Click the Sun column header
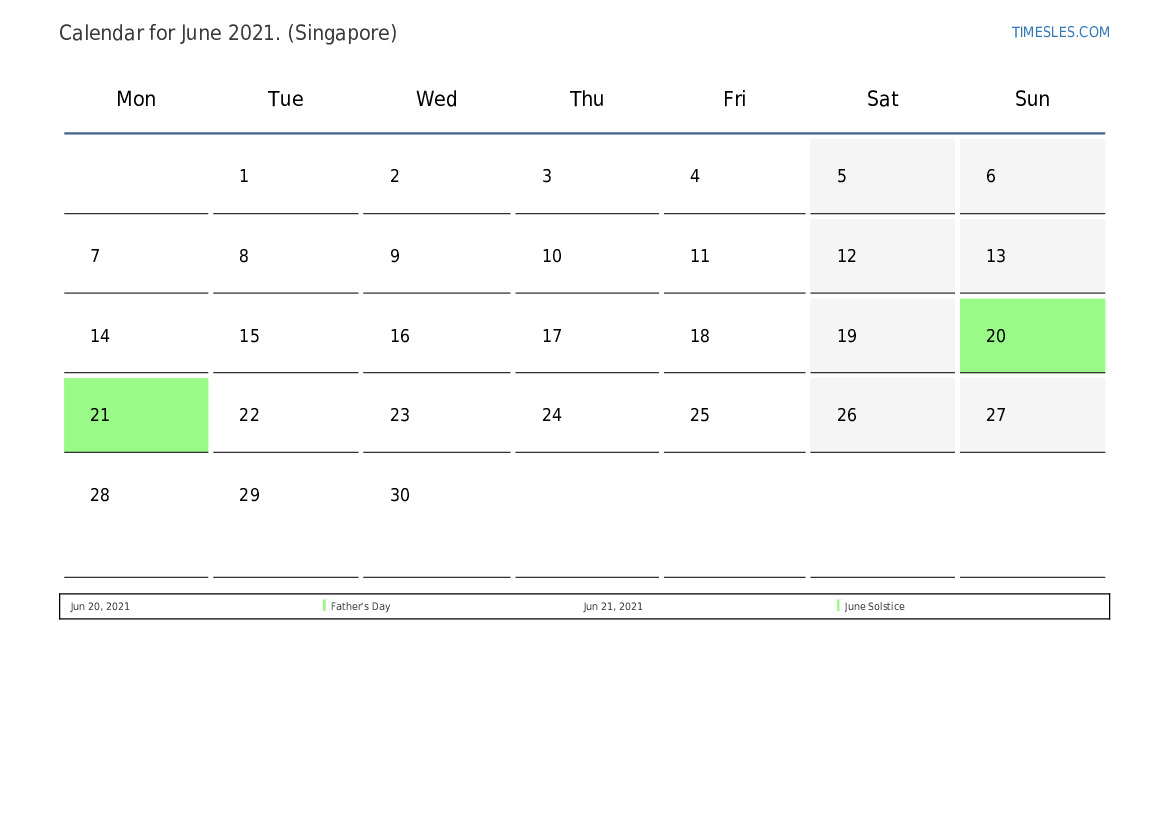This screenshot has width=1169, height=827. coord(1032,99)
